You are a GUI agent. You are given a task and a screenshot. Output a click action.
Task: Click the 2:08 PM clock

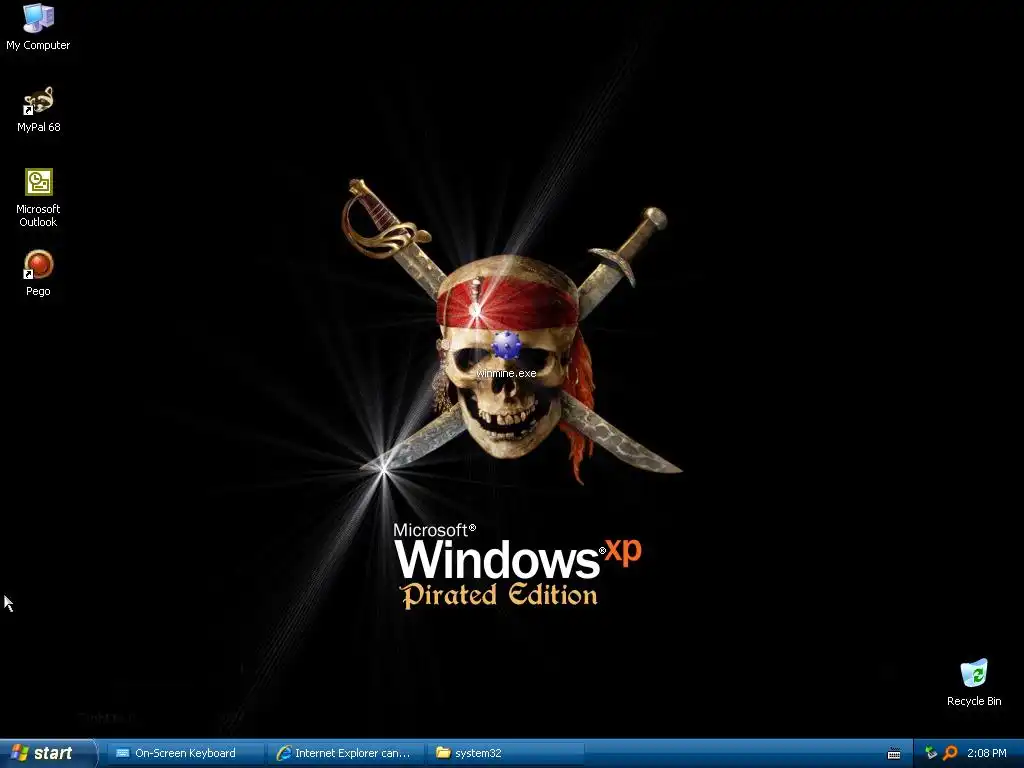(986, 753)
